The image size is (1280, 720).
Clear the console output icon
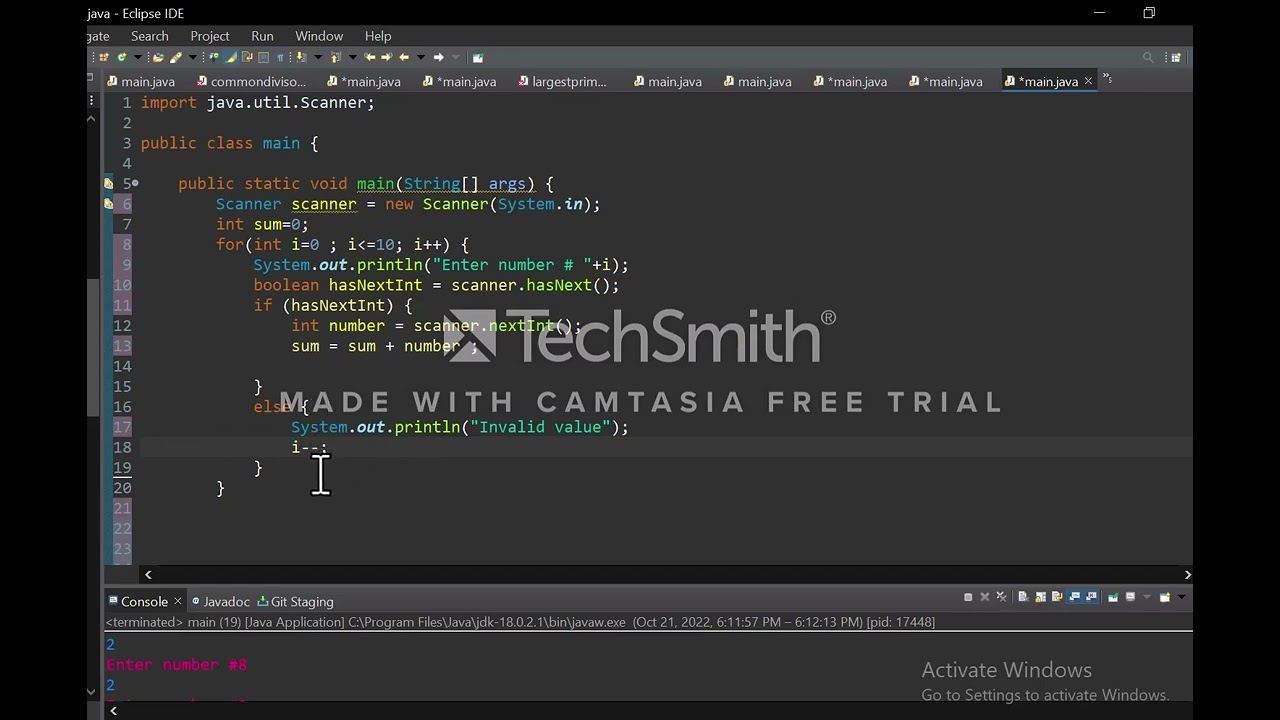[x=1024, y=597]
